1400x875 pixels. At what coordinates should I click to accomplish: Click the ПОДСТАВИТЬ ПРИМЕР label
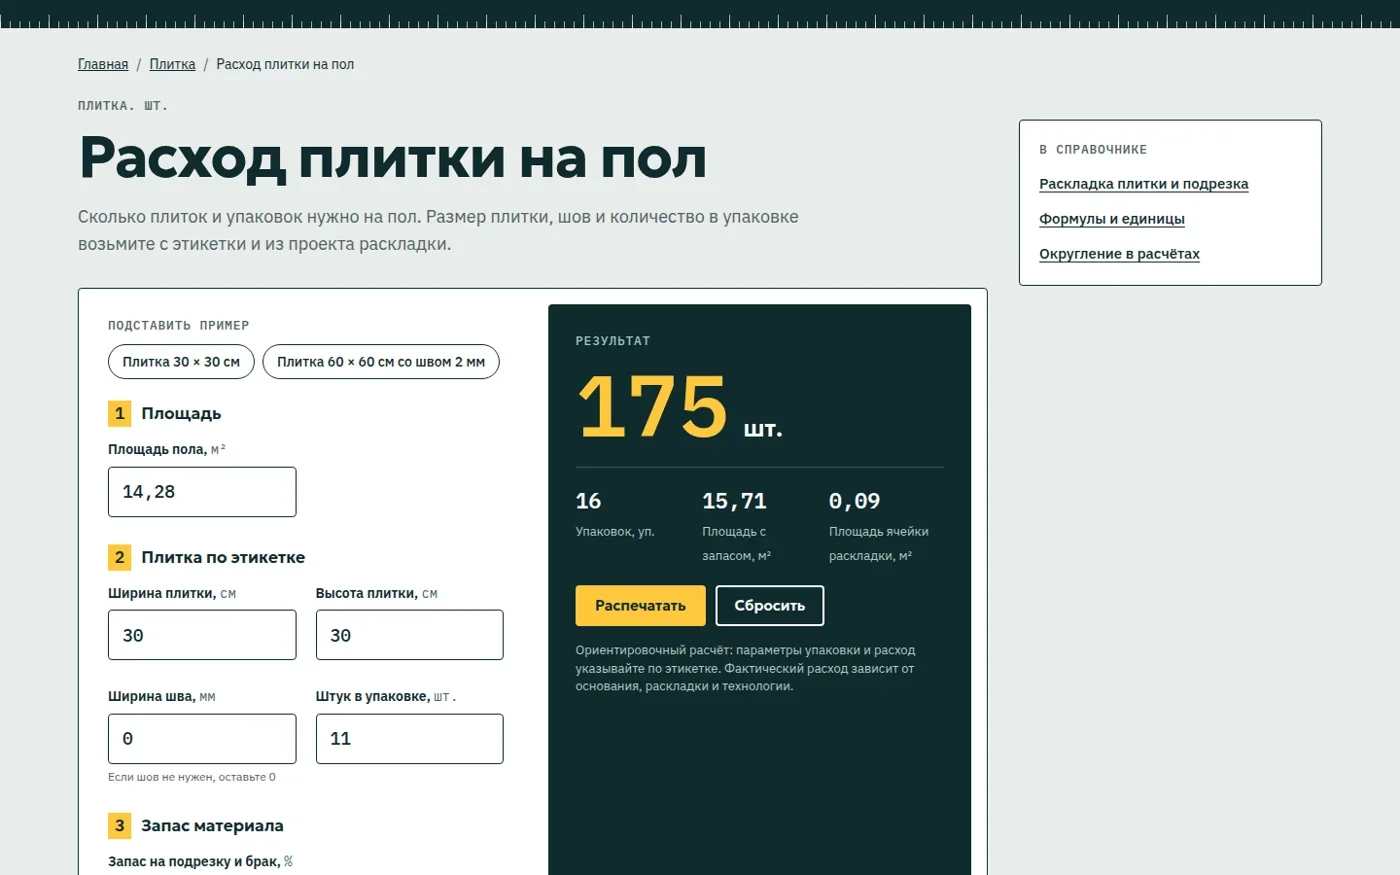pyautogui.click(x=179, y=326)
